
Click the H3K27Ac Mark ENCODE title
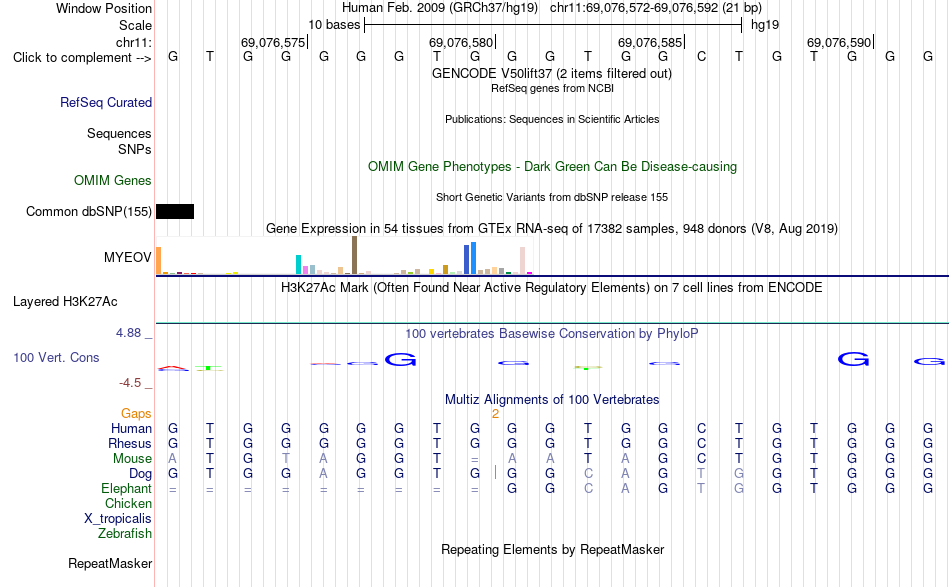[552, 288]
